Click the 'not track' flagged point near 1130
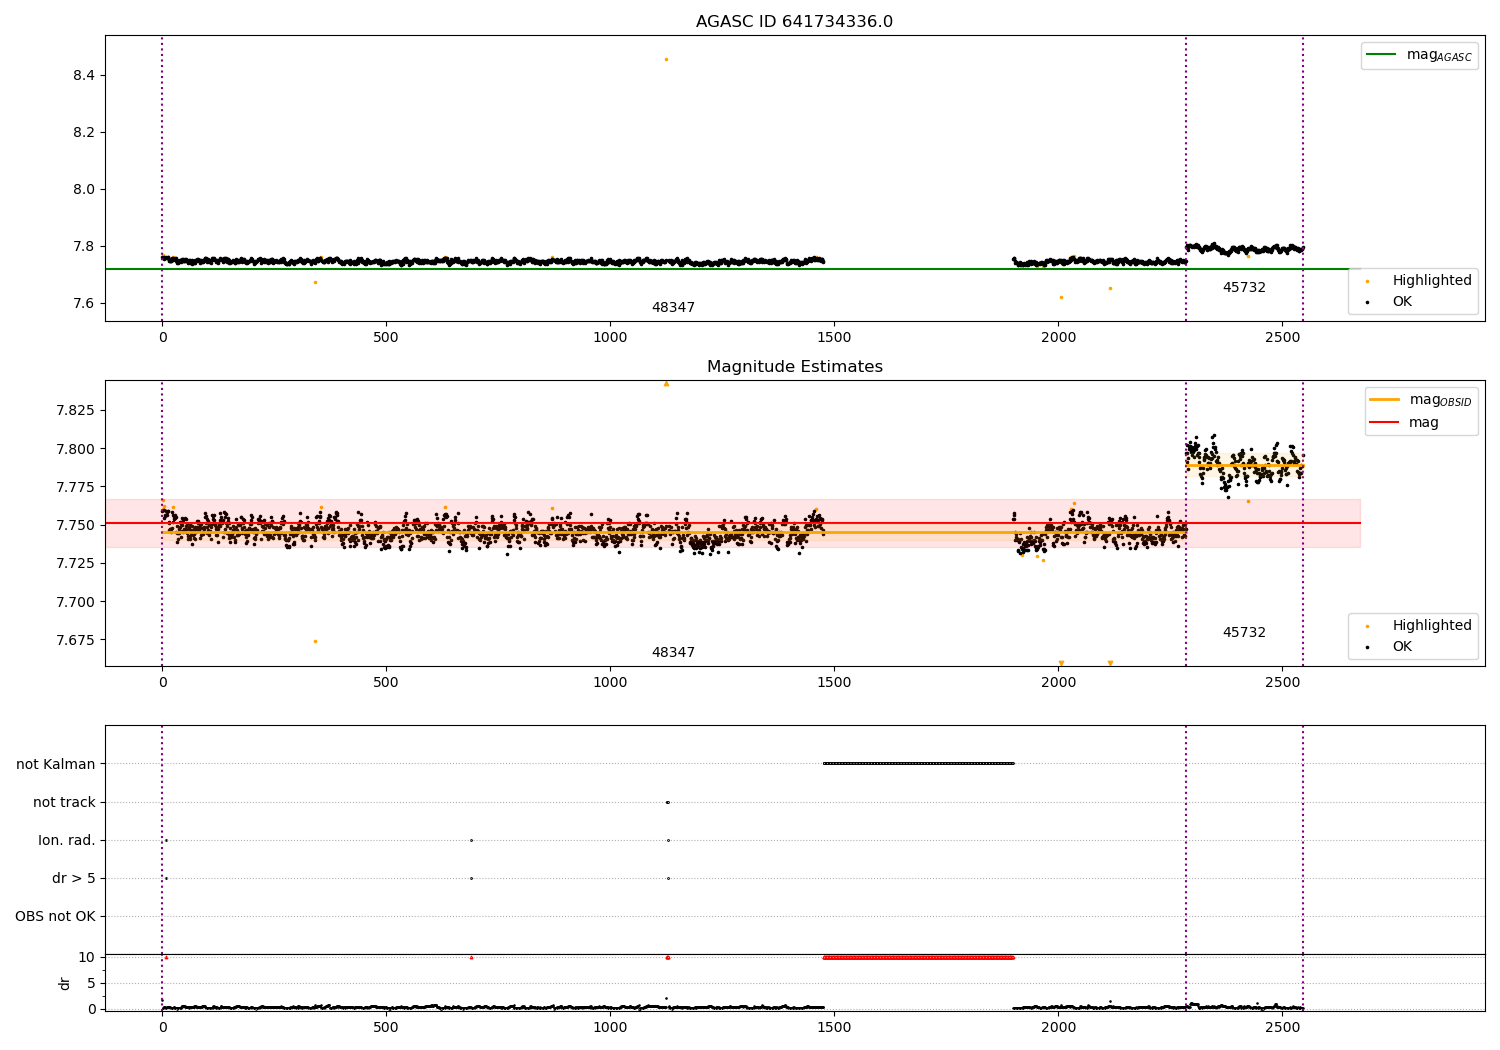 point(667,802)
